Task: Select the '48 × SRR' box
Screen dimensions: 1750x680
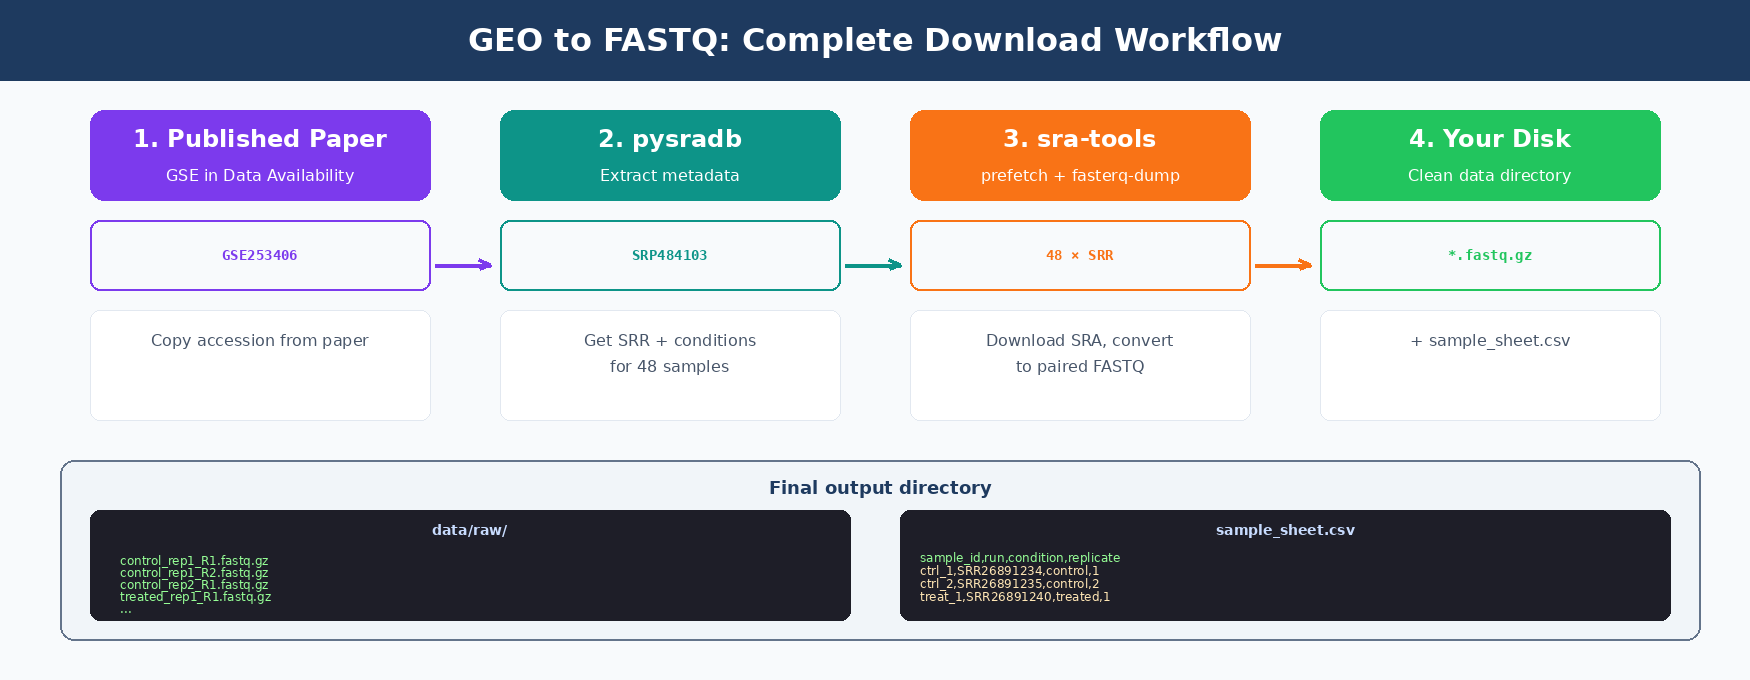Action: click(1080, 255)
